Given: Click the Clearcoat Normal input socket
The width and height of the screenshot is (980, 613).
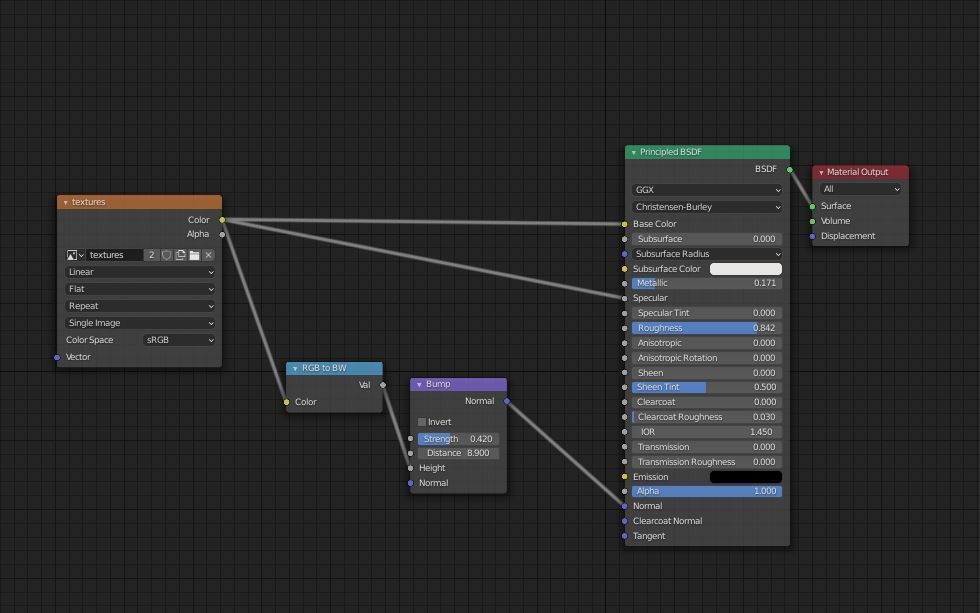Looking at the screenshot, I should (x=624, y=521).
